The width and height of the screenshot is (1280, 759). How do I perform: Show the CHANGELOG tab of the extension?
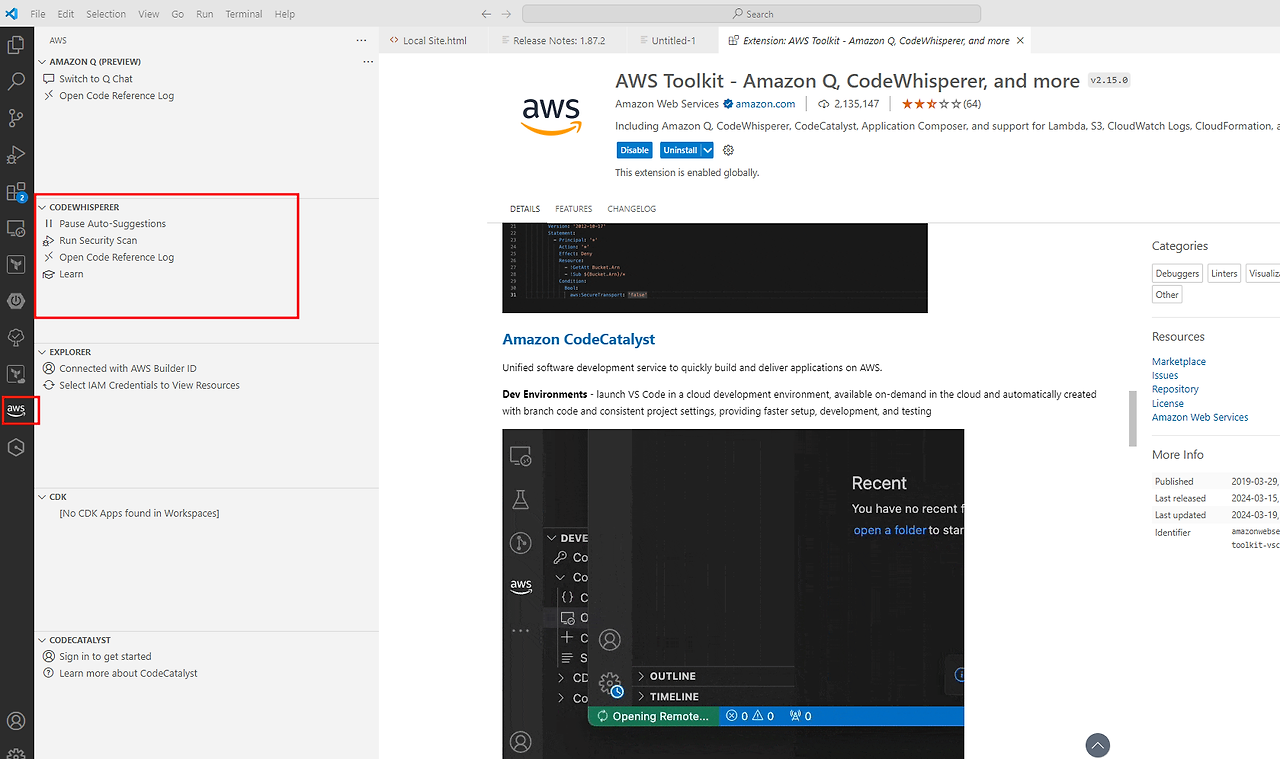click(632, 209)
